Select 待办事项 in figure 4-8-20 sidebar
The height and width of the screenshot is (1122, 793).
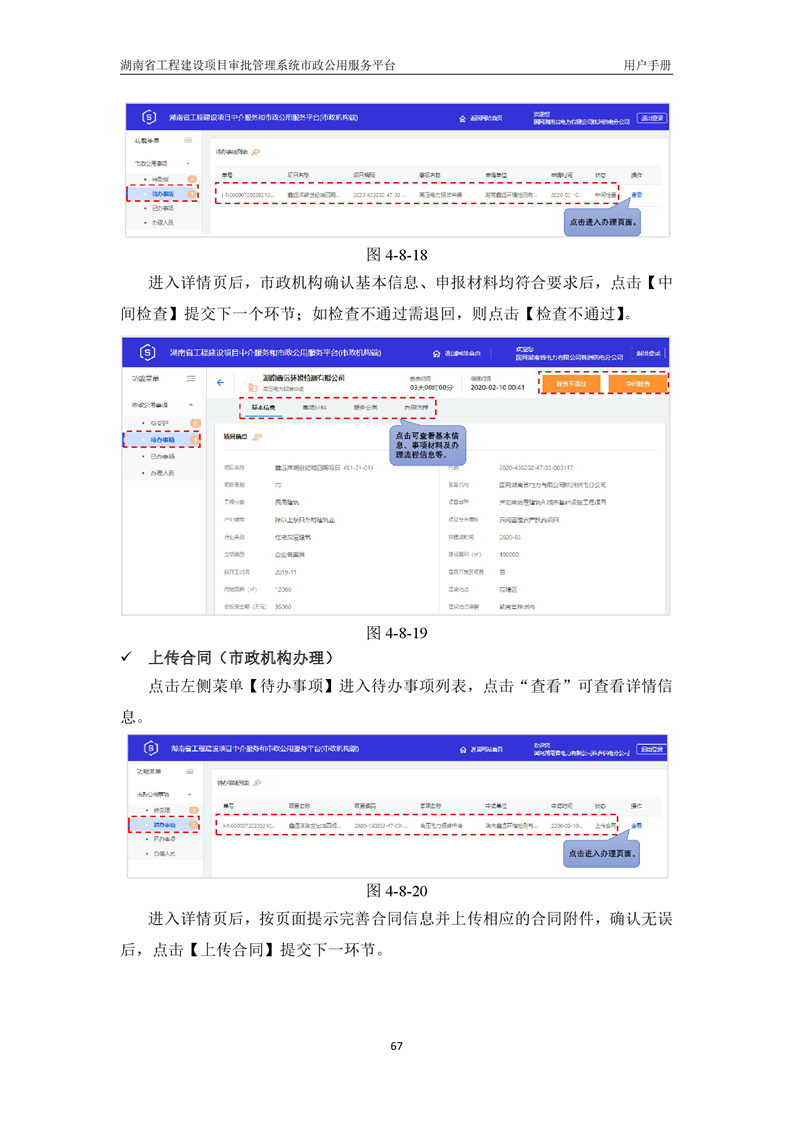pyautogui.click(x=165, y=825)
